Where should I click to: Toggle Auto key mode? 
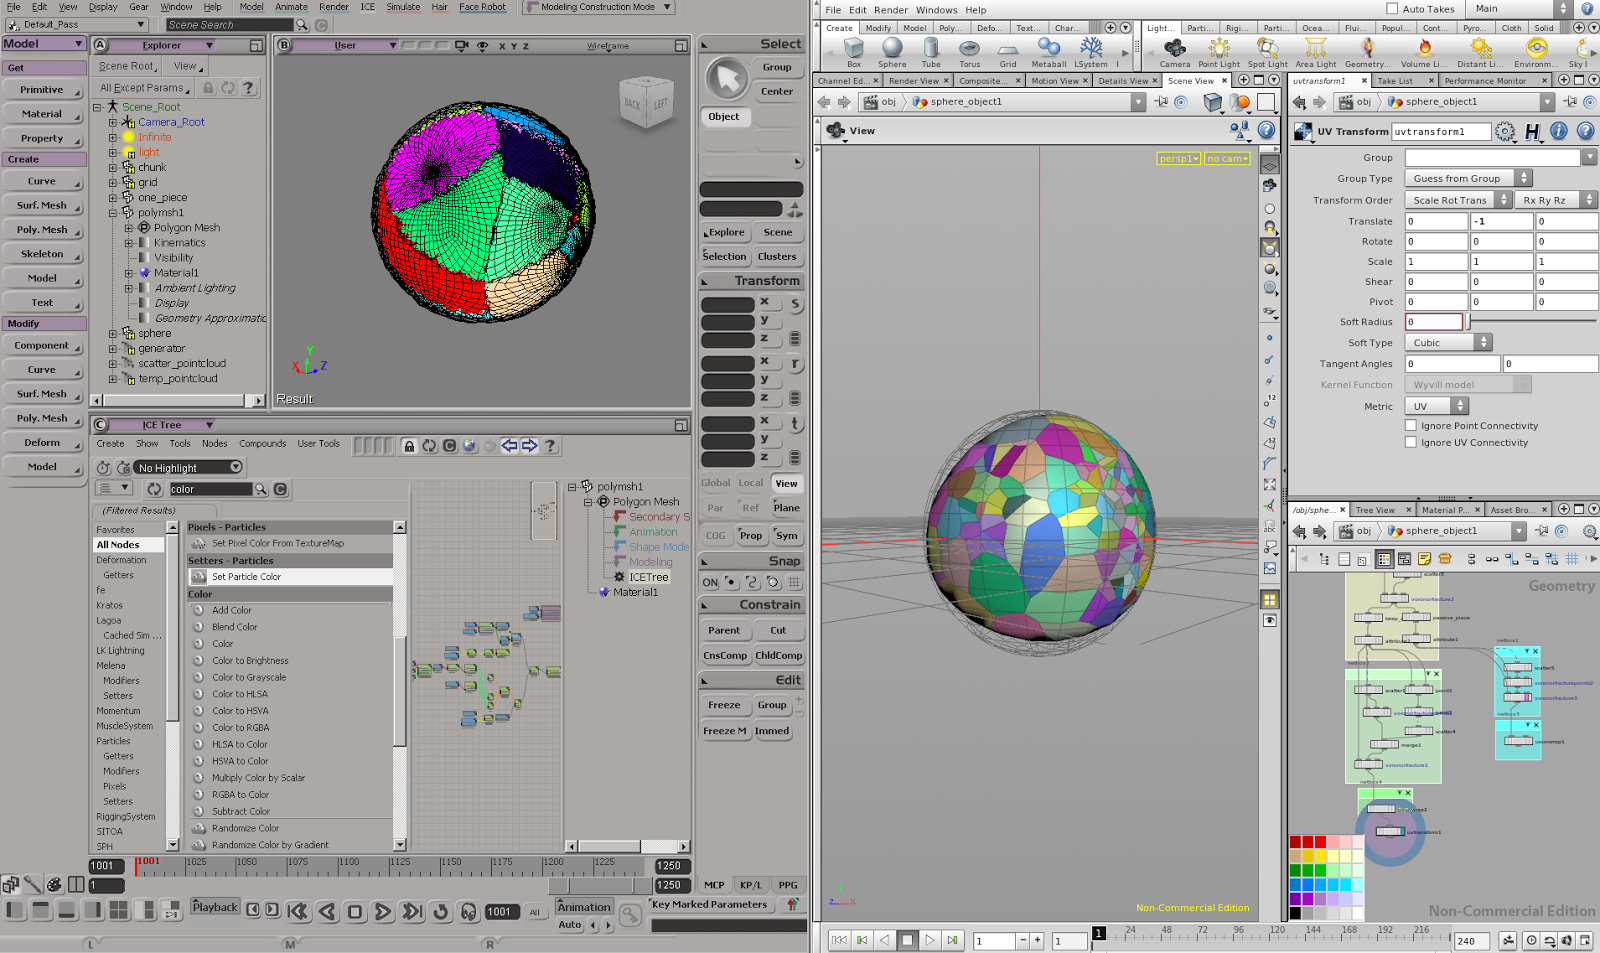pos(570,925)
